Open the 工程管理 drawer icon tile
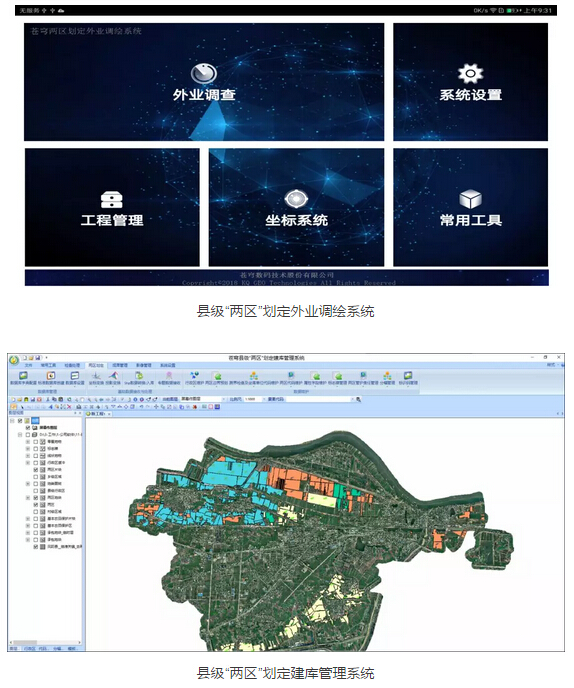The image size is (574, 688). pyautogui.click(x=112, y=207)
